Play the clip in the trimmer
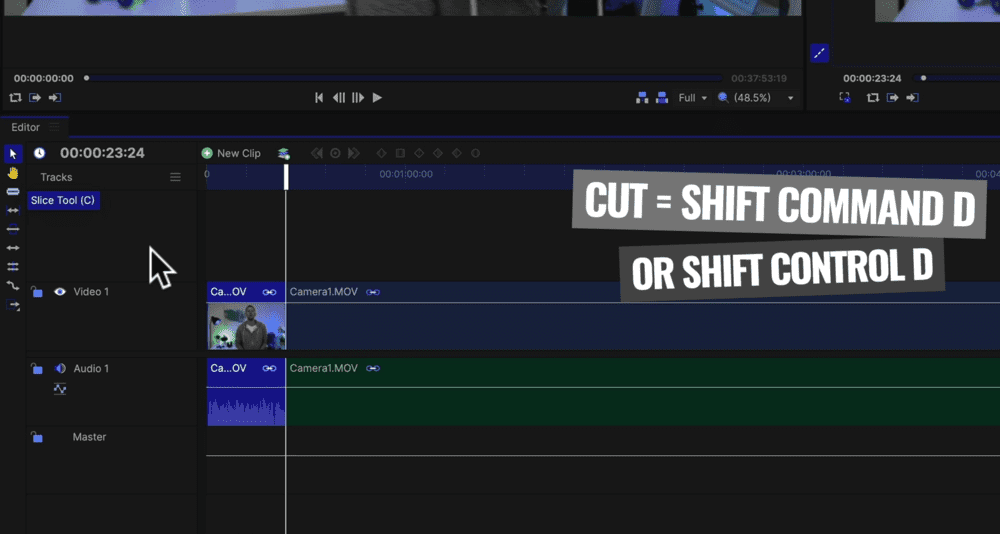 tap(377, 98)
